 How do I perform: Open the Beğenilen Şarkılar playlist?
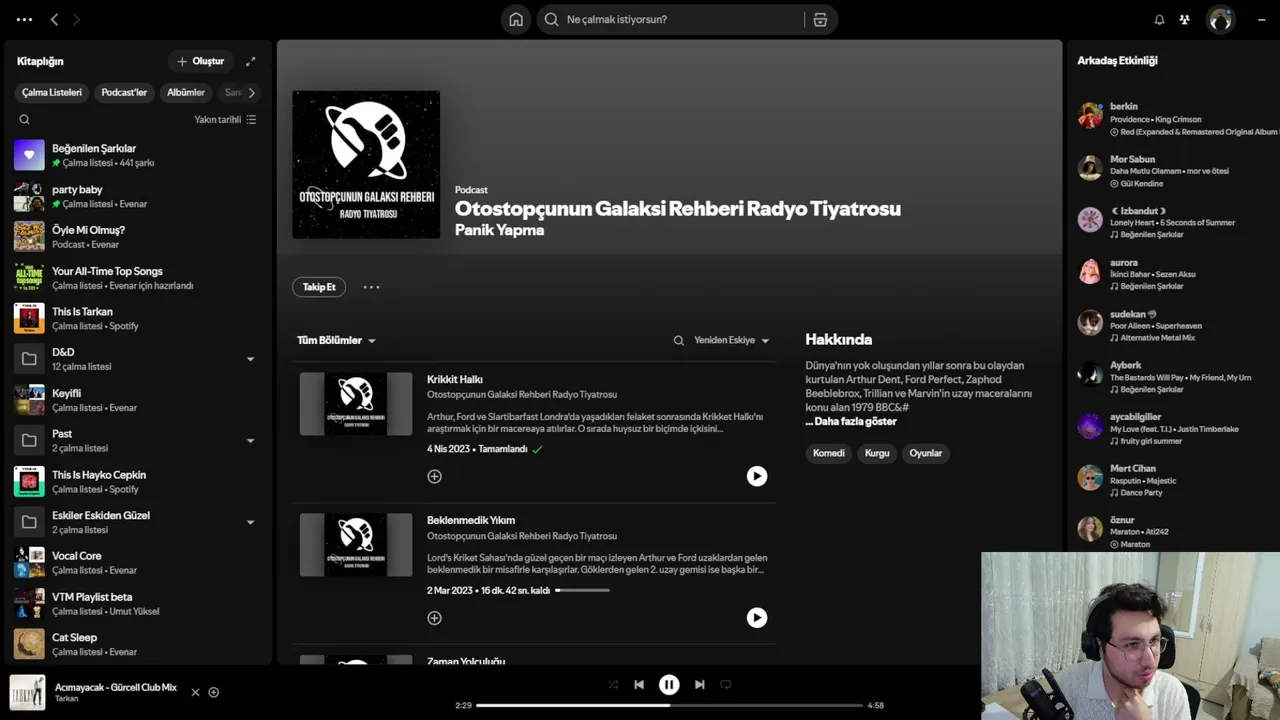[x=137, y=155]
